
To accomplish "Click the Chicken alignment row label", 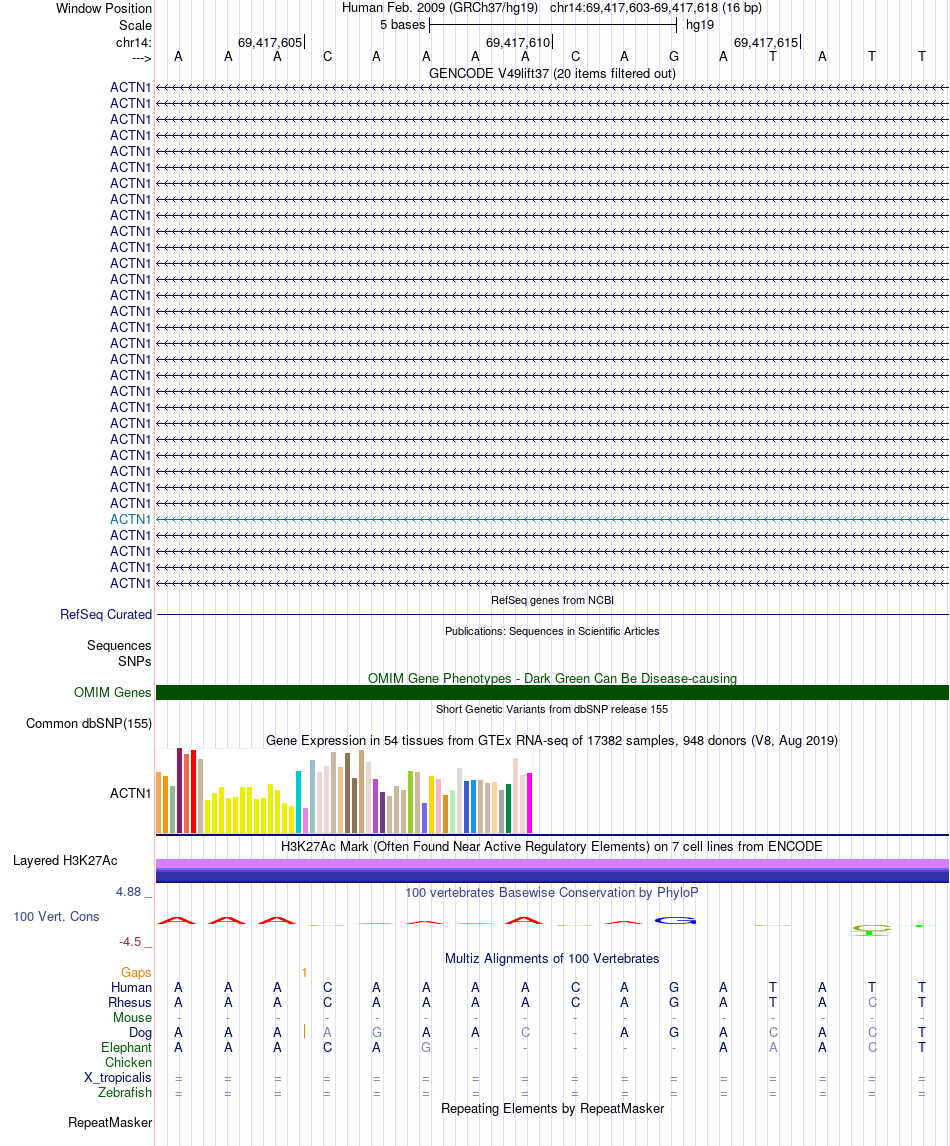I will [129, 1063].
